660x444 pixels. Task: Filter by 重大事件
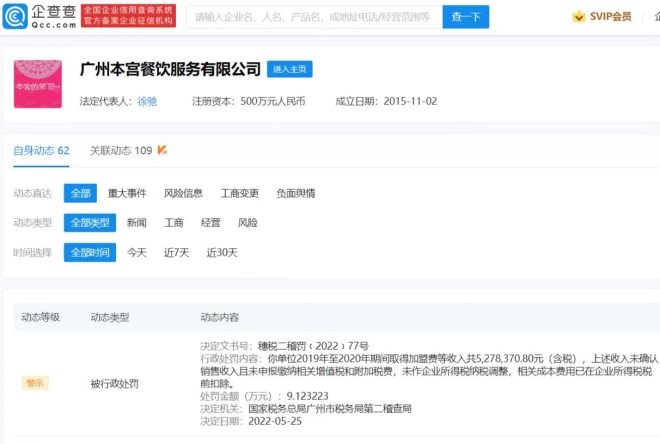127,193
